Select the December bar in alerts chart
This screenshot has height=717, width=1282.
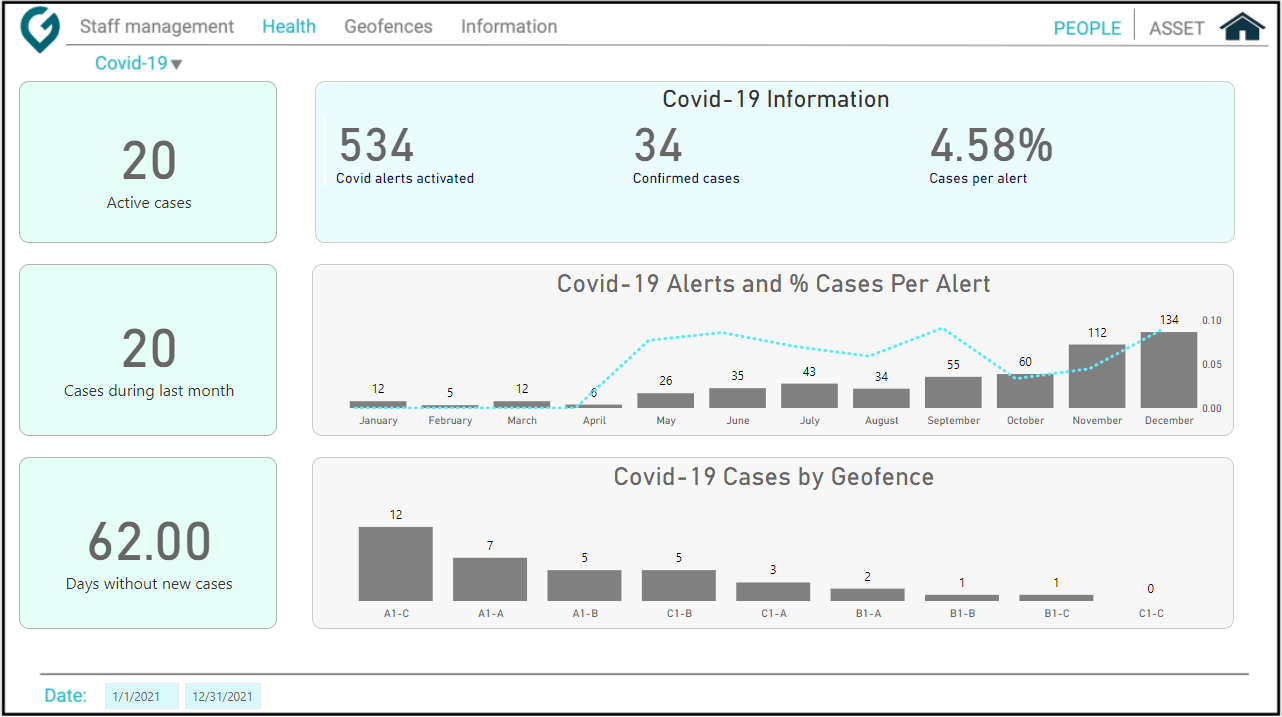(1168, 370)
